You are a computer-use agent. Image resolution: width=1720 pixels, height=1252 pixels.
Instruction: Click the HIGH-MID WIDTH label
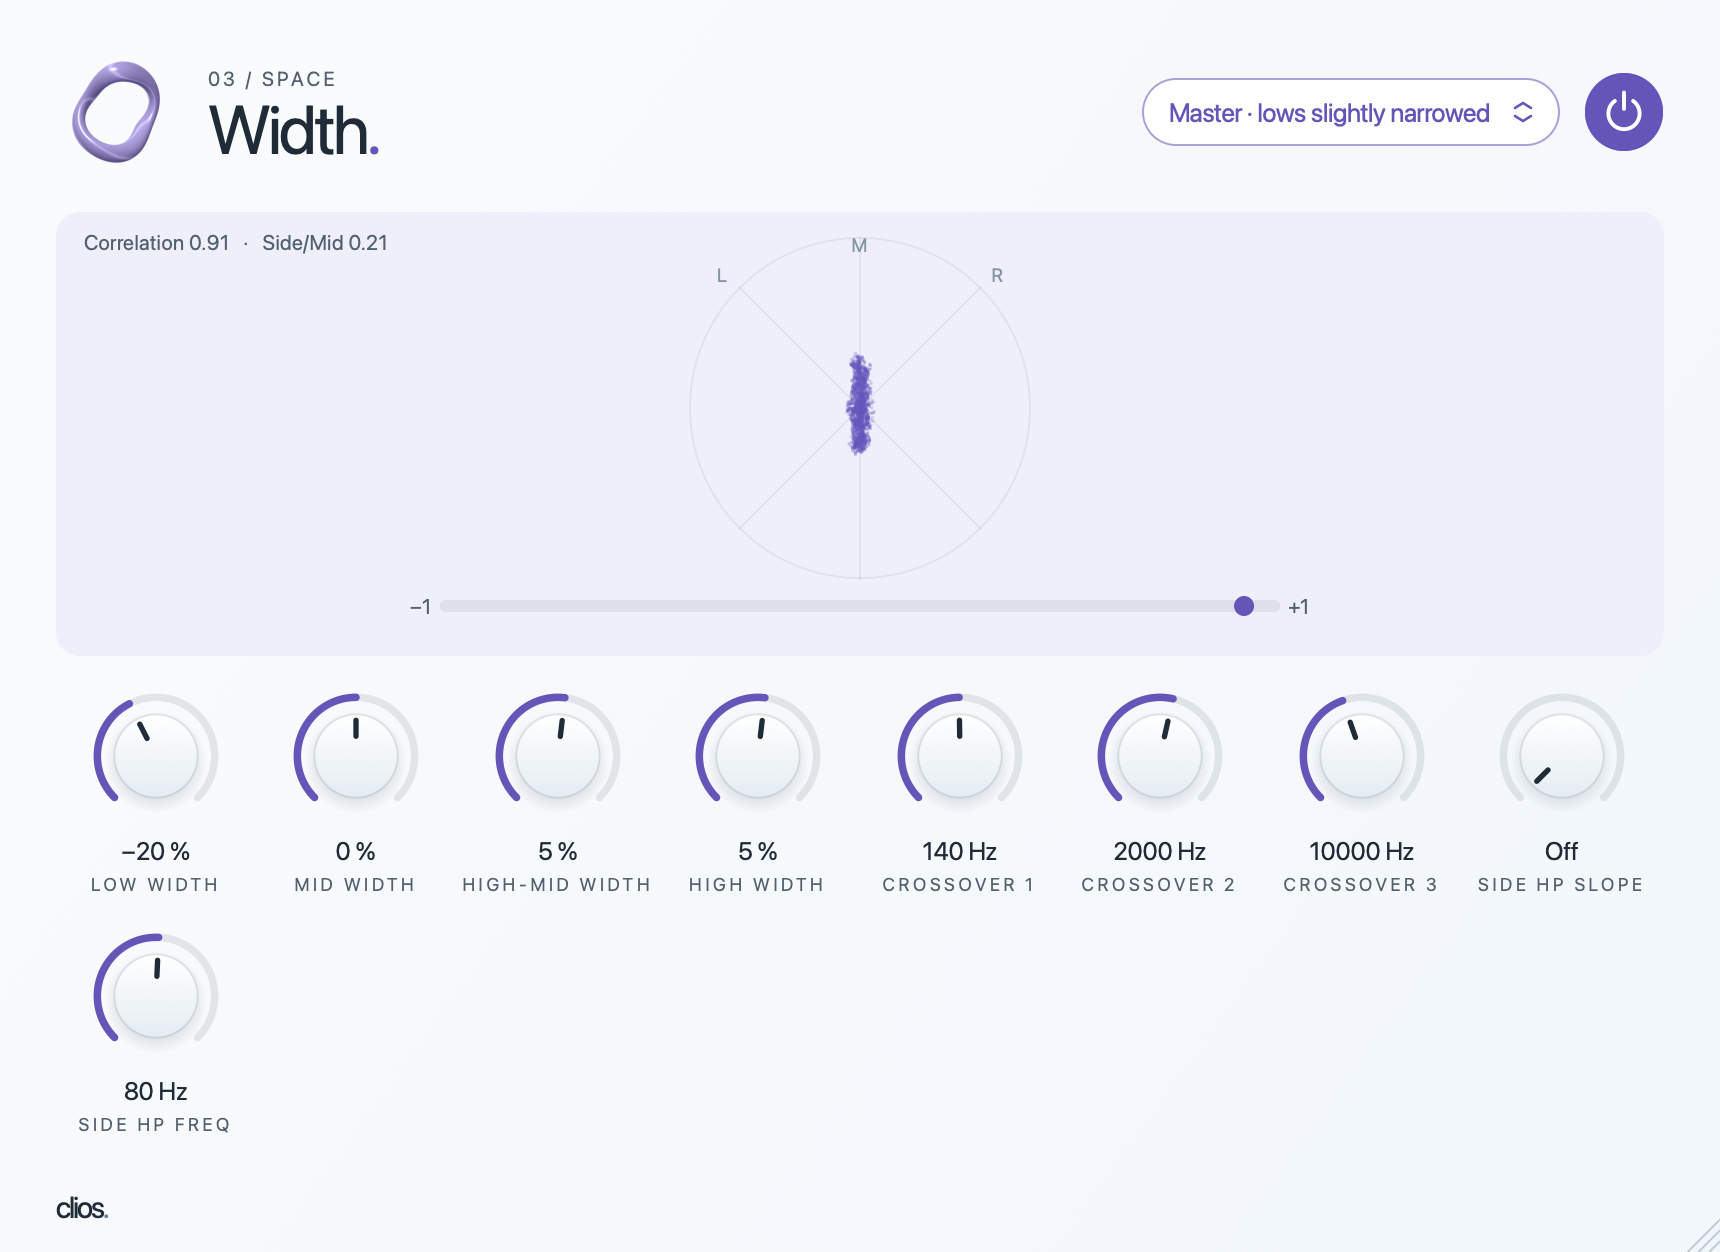557,885
